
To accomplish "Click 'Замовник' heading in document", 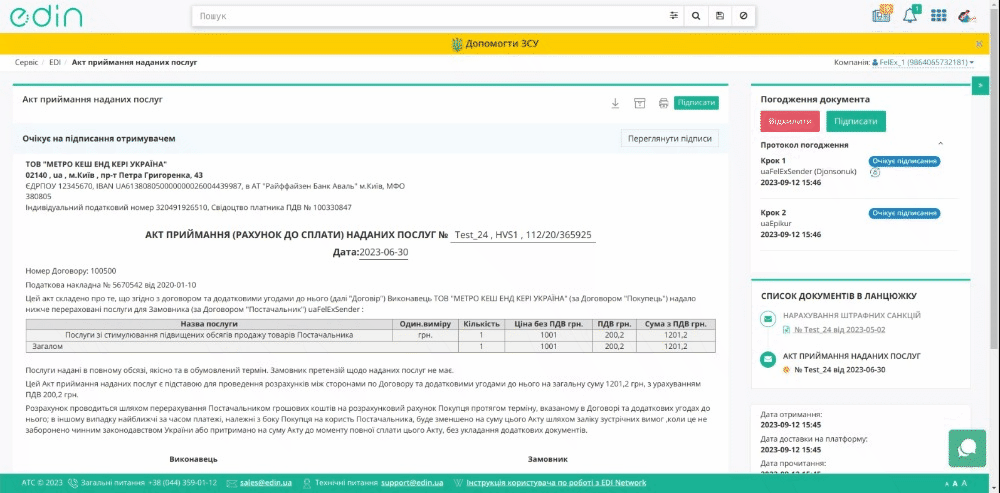I will pyautogui.click(x=548, y=459).
